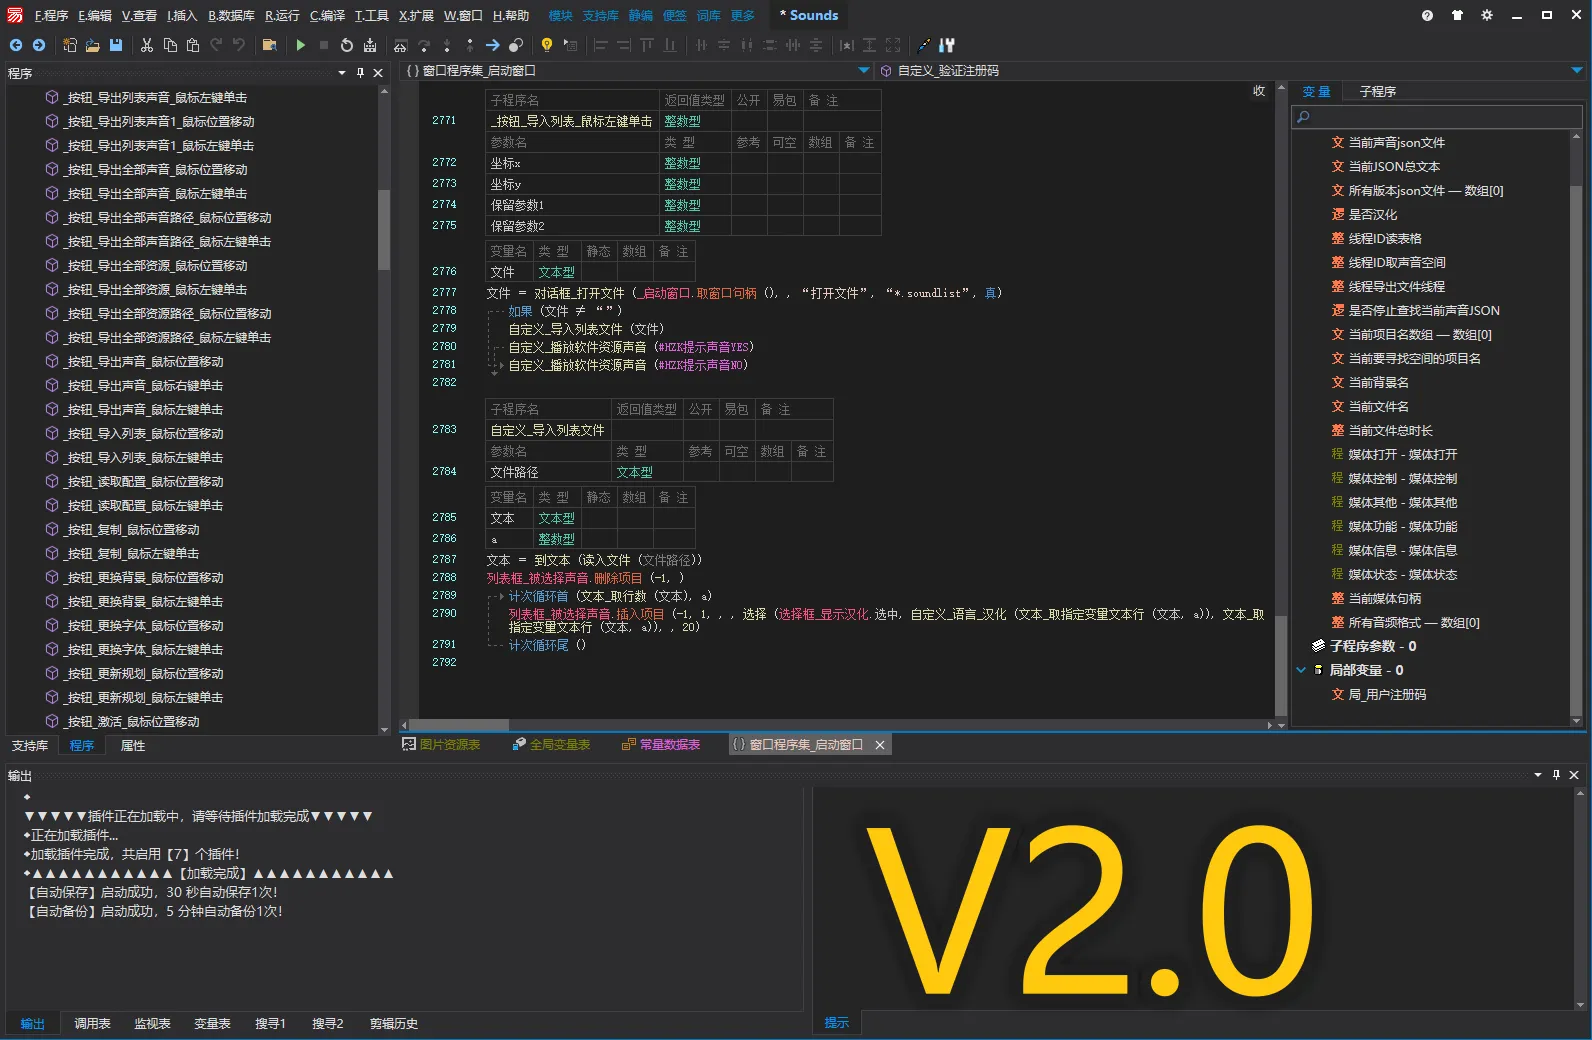Pin the 程序 panel with pushpin icon
1592x1040 pixels.
(361, 73)
